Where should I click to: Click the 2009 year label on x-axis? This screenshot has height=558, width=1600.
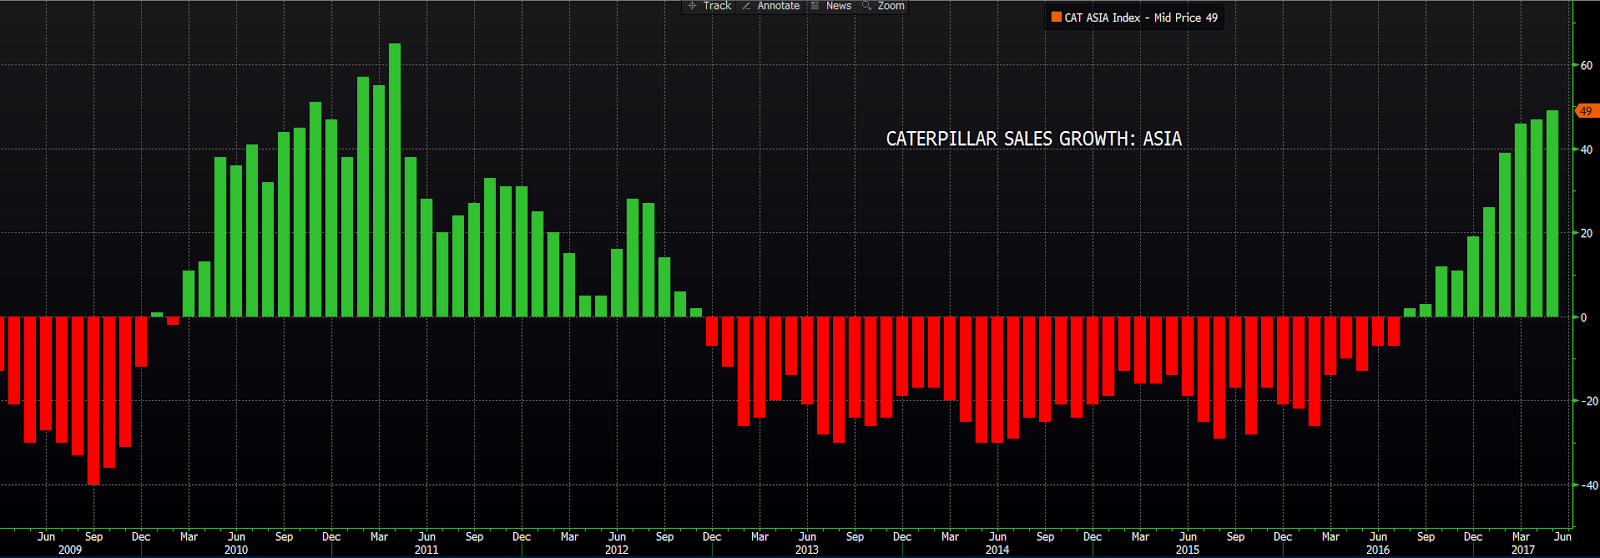click(70, 550)
